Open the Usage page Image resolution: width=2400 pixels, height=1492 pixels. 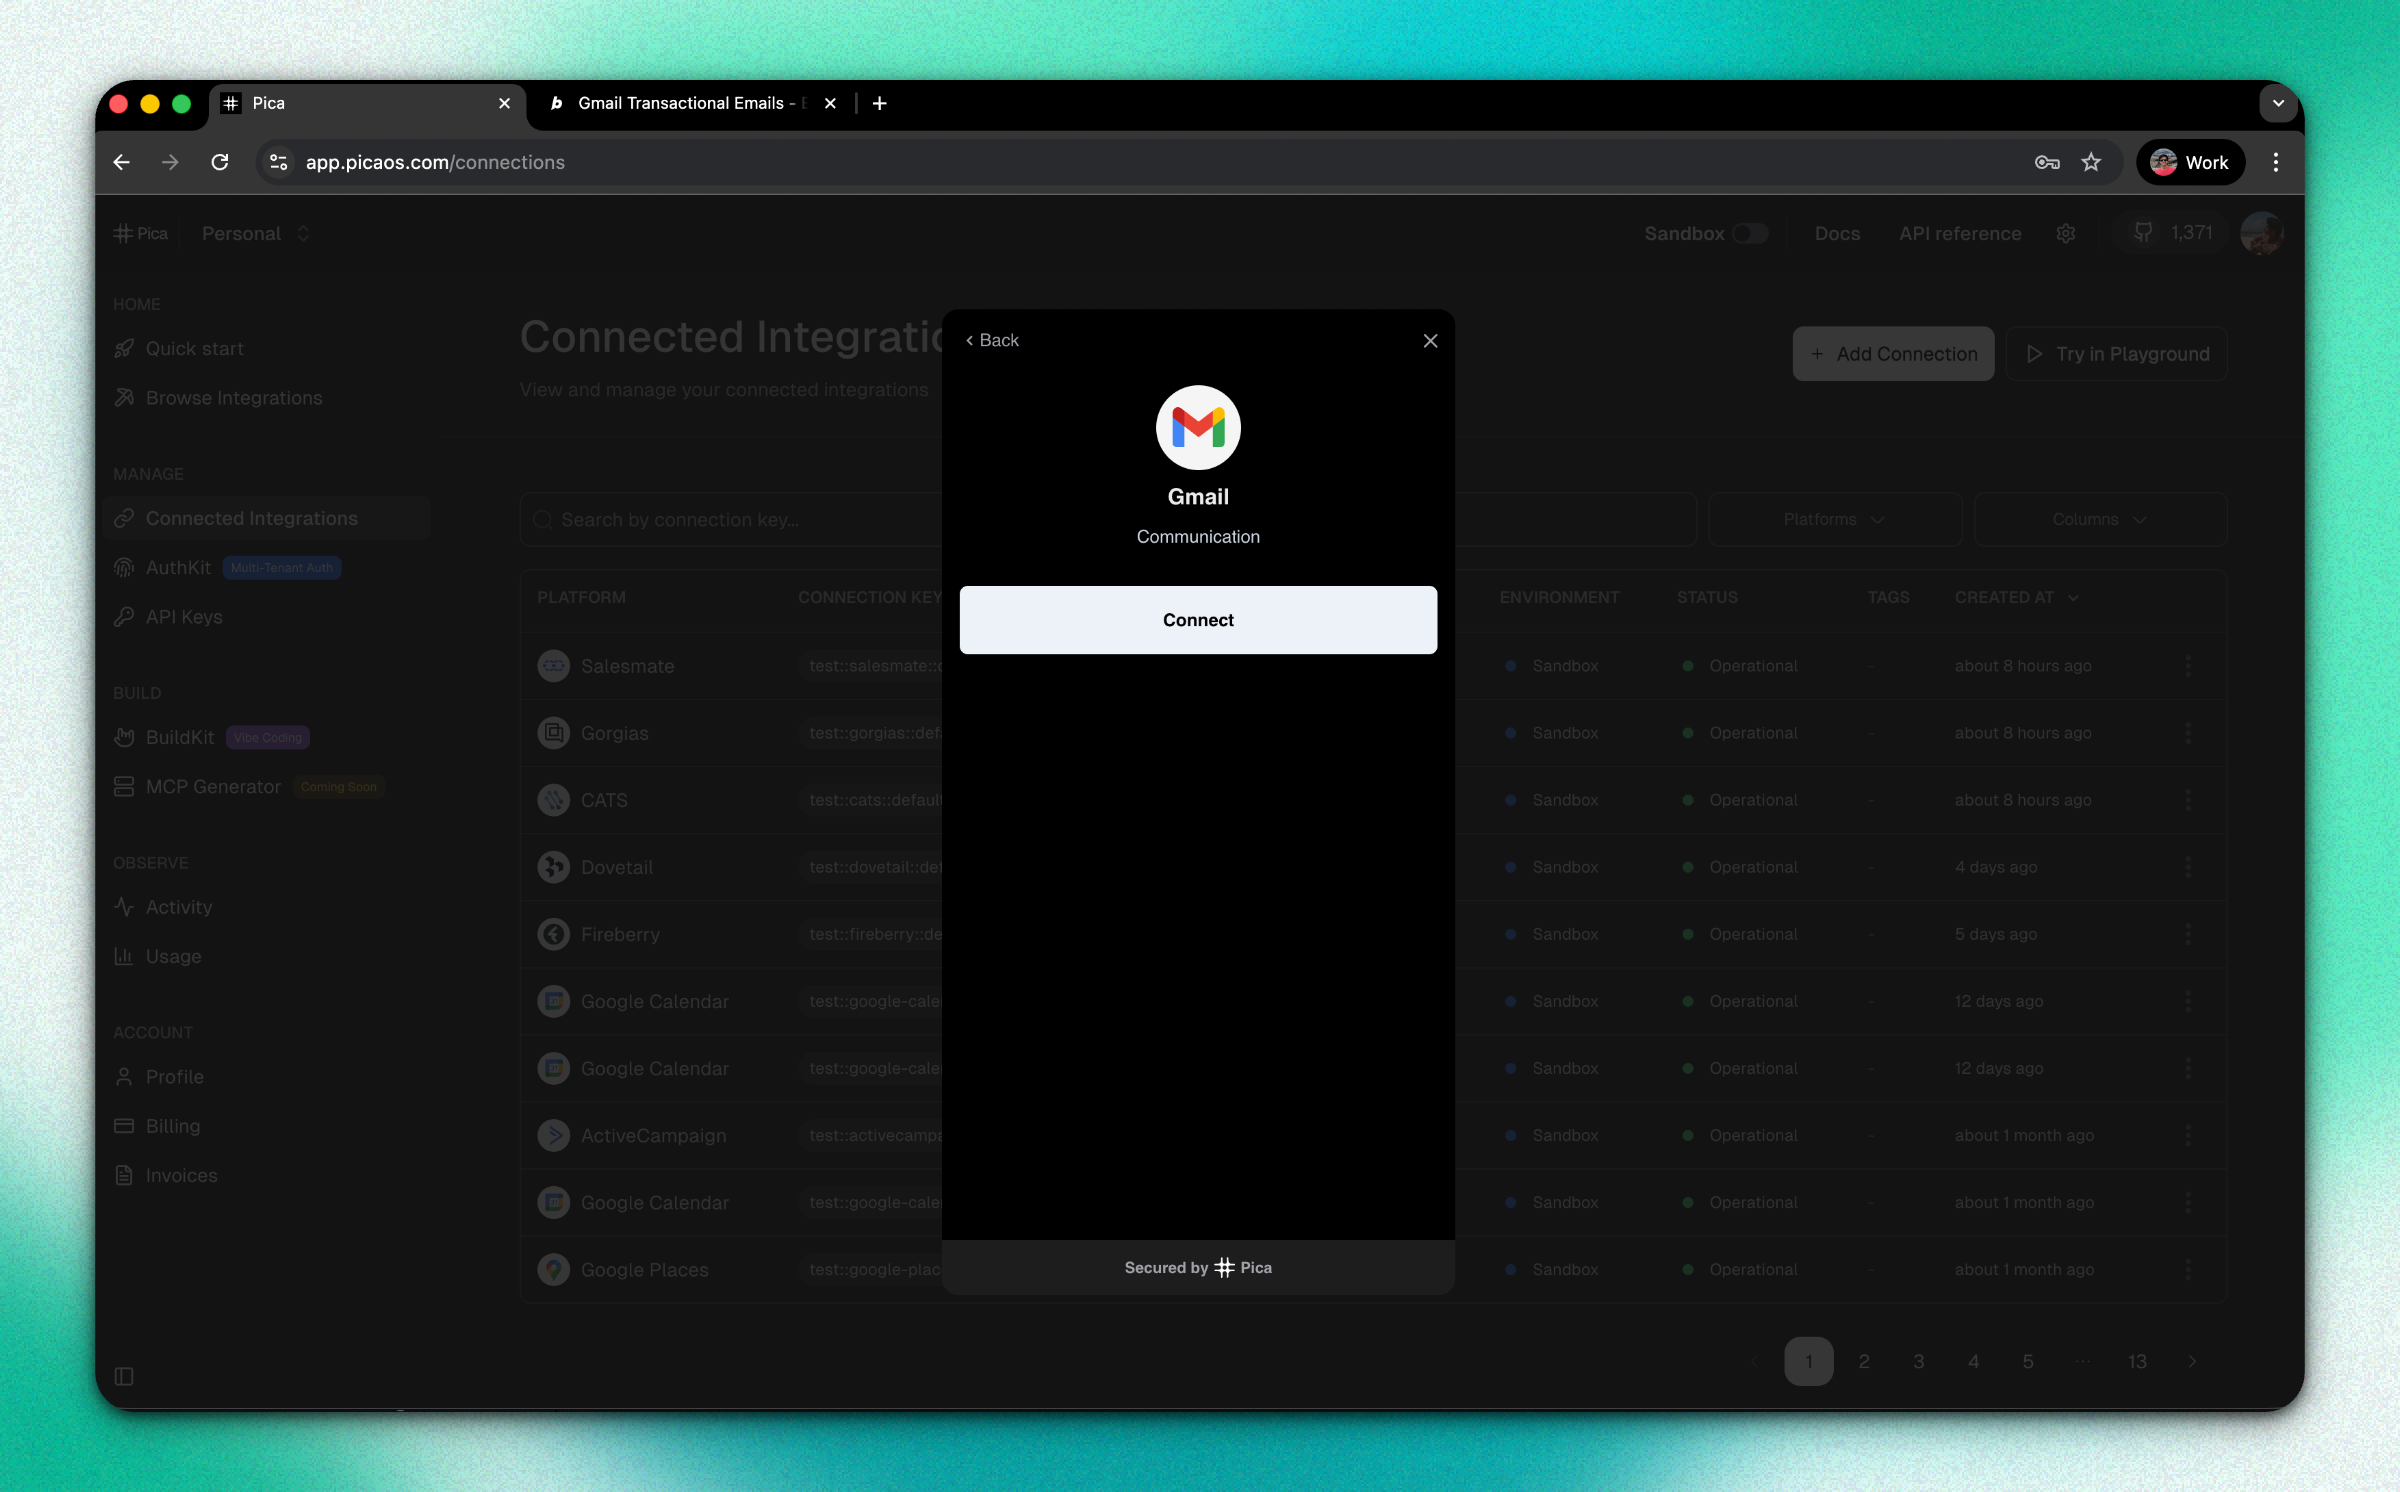[x=172, y=956]
